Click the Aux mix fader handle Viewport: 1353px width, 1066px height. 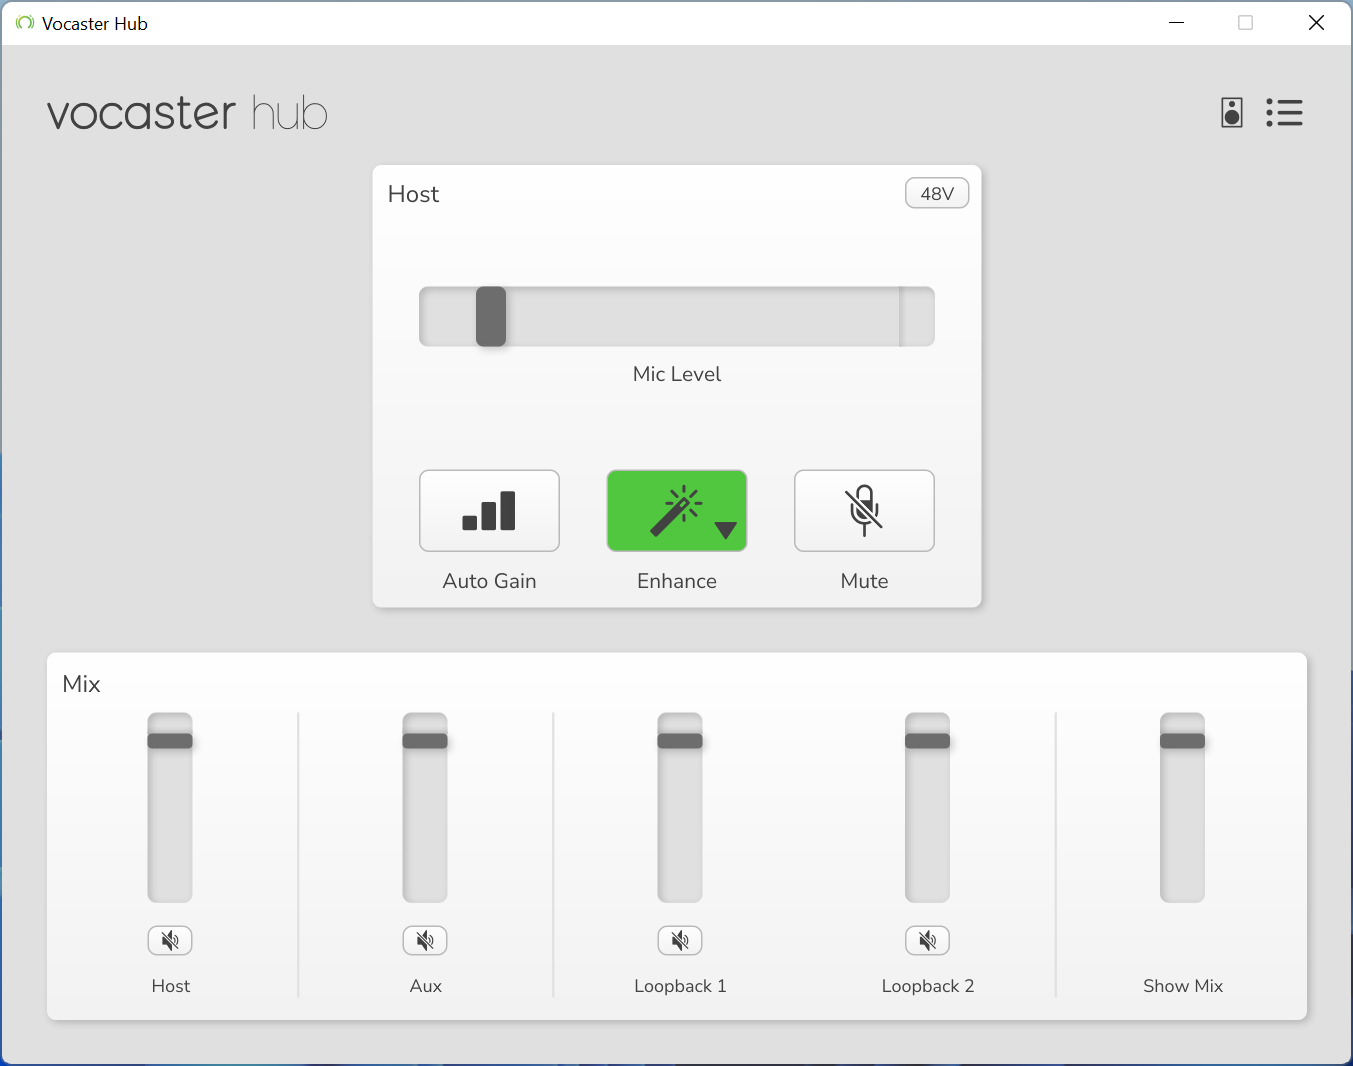[x=425, y=741]
